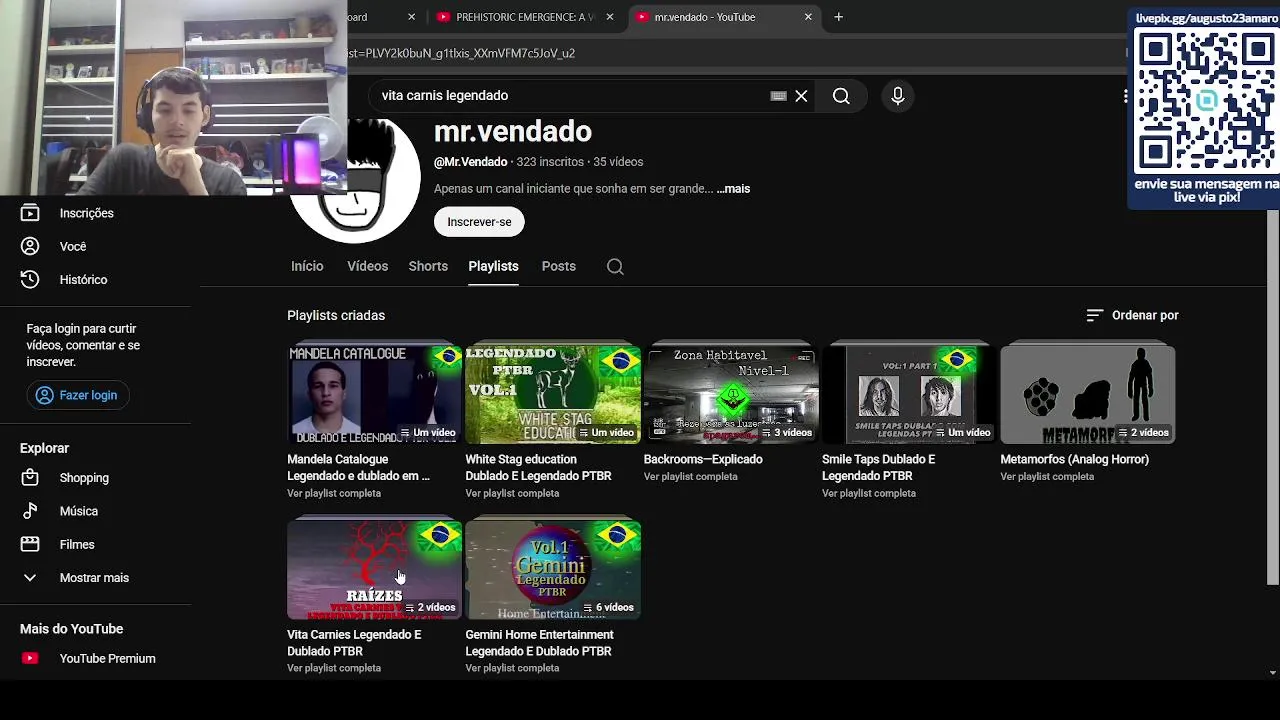Open Mandela Catalogue playlist title link
Viewport: 1280px width, 720px height.
click(358, 468)
